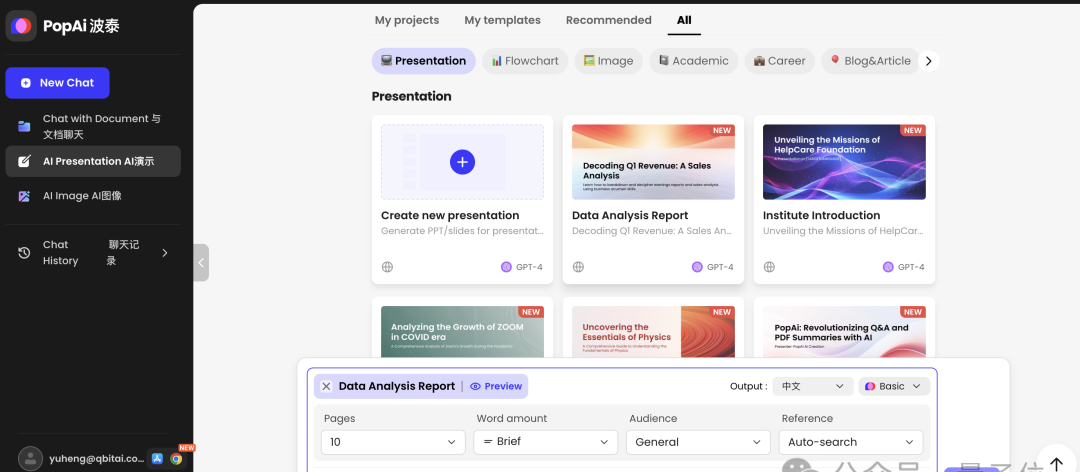Switch to the All tab
The image size is (1080, 472).
point(684,20)
